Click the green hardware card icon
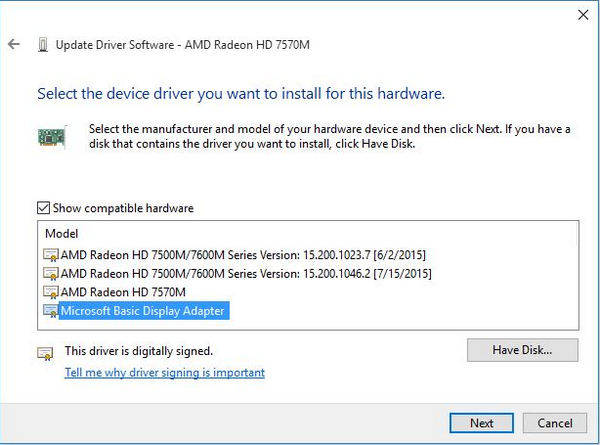This screenshot has width=600, height=445. [x=52, y=137]
